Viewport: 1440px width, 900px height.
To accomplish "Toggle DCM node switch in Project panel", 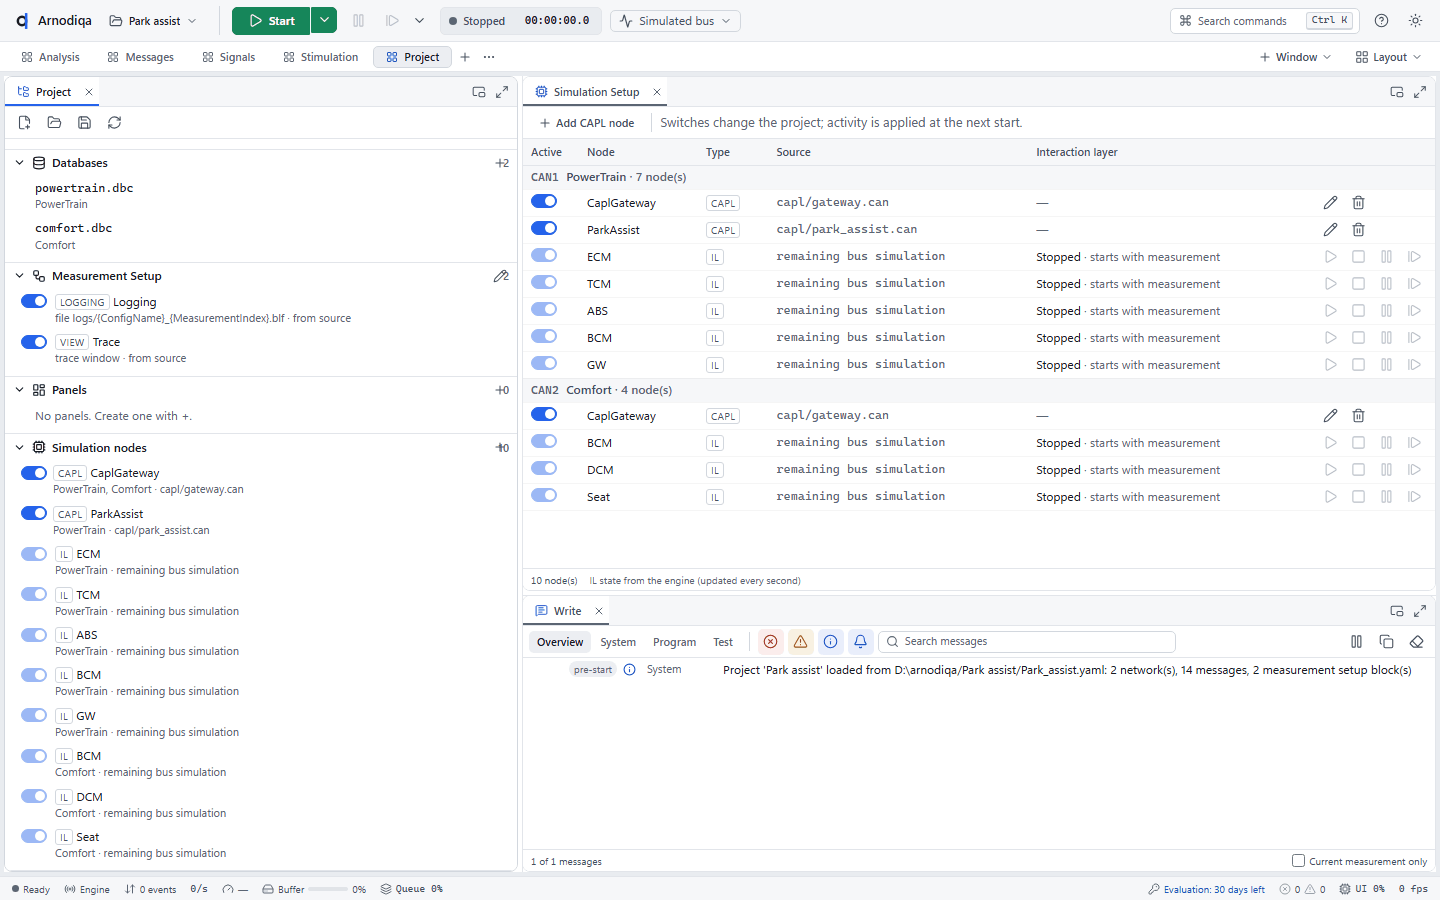I will [34, 796].
